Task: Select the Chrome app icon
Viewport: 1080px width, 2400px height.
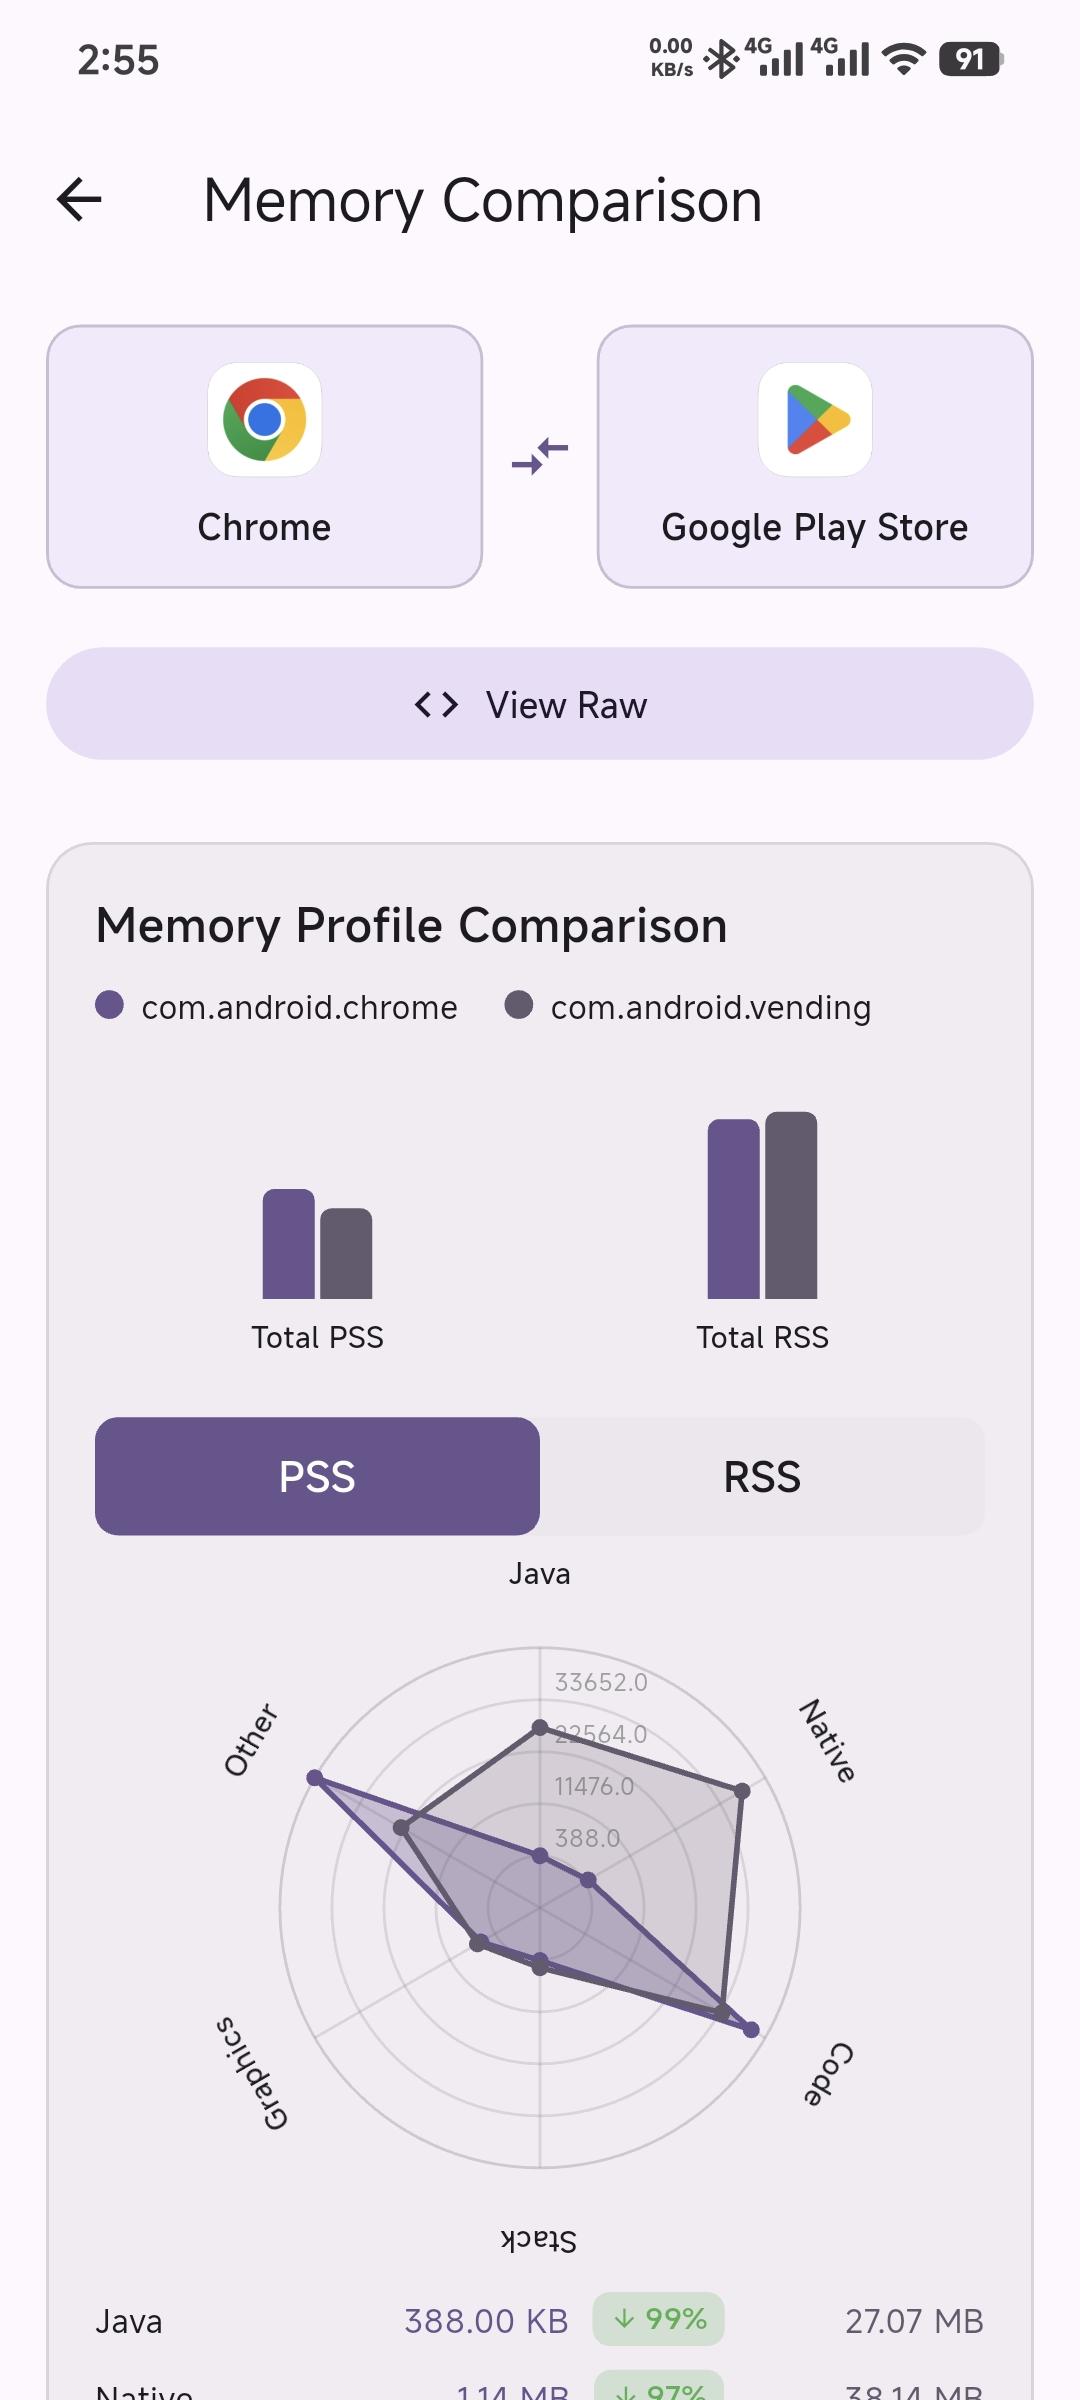Action: 264,419
